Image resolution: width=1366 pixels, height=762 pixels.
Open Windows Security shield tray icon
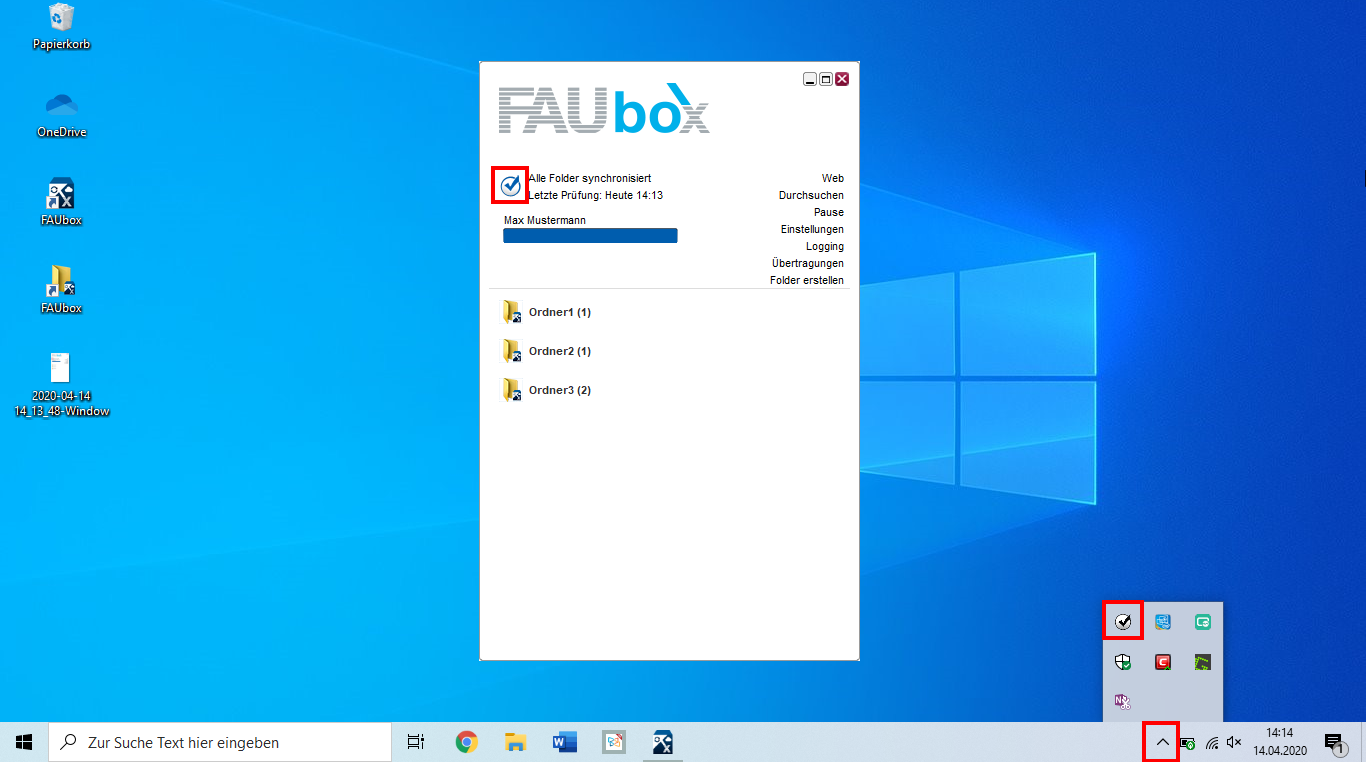tap(1123, 661)
